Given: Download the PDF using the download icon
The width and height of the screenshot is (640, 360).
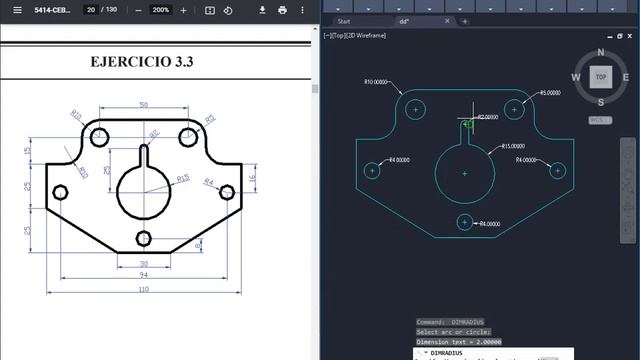Looking at the screenshot, I should 262,10.
